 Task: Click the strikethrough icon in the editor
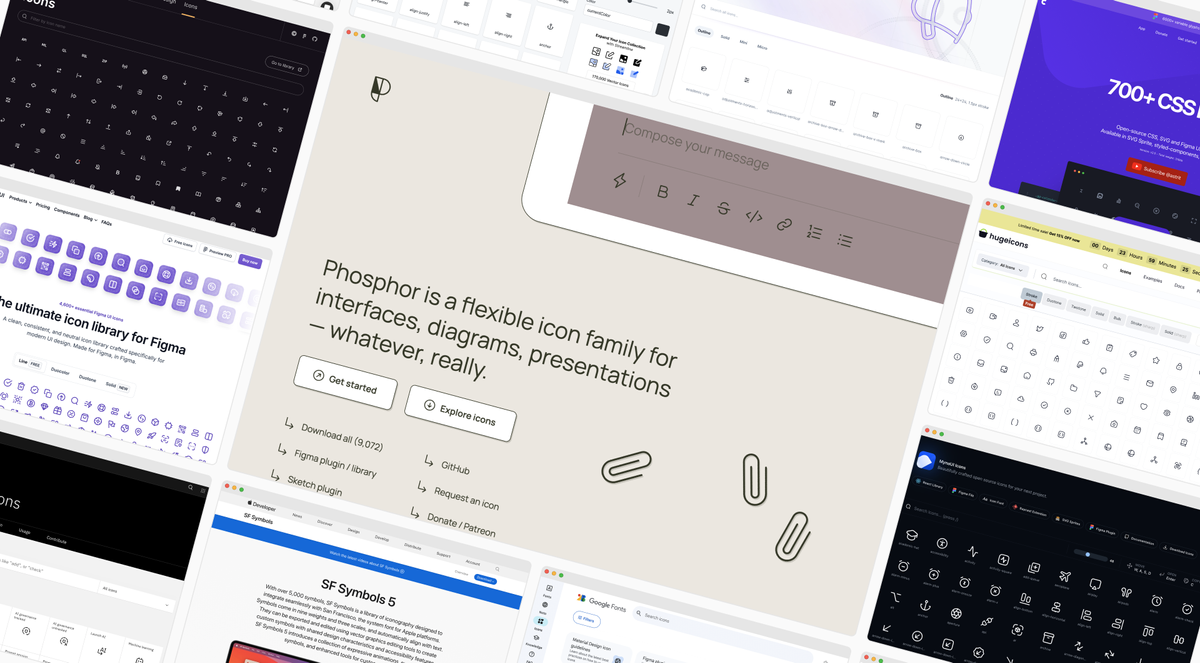coord(724,209)
